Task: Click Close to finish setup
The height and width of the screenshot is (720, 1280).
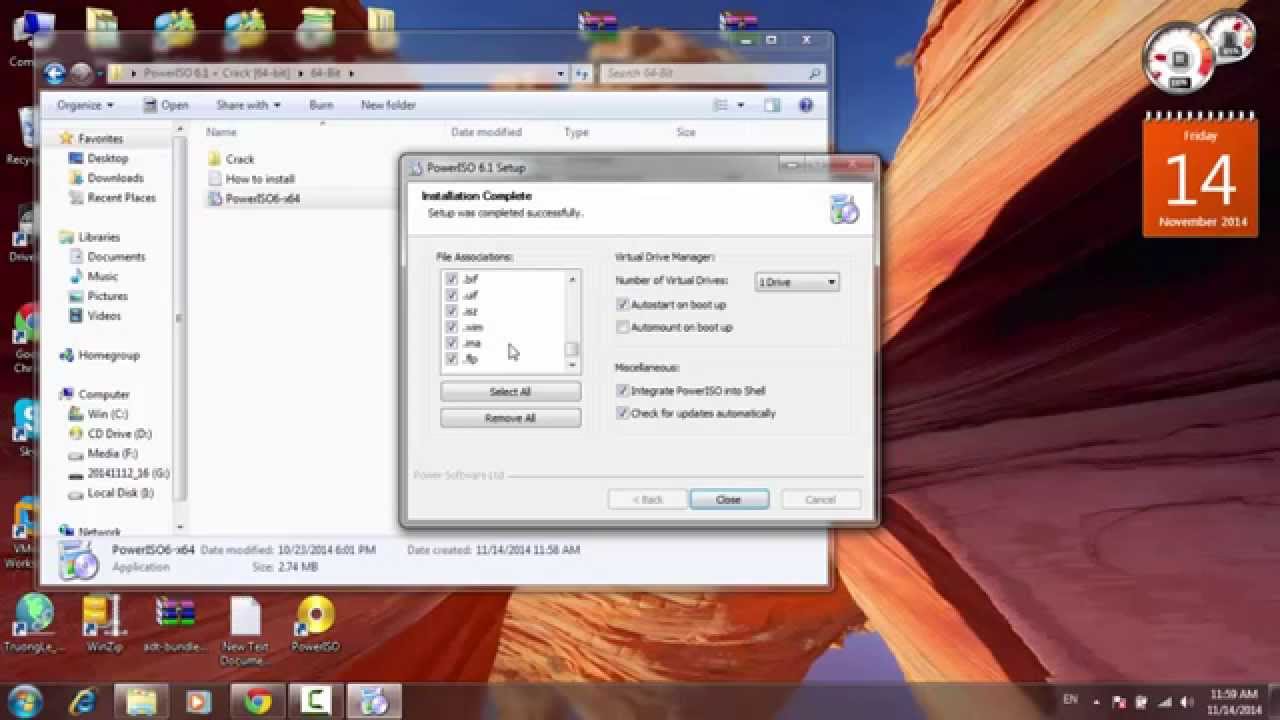Action: [x=729, y=499]
